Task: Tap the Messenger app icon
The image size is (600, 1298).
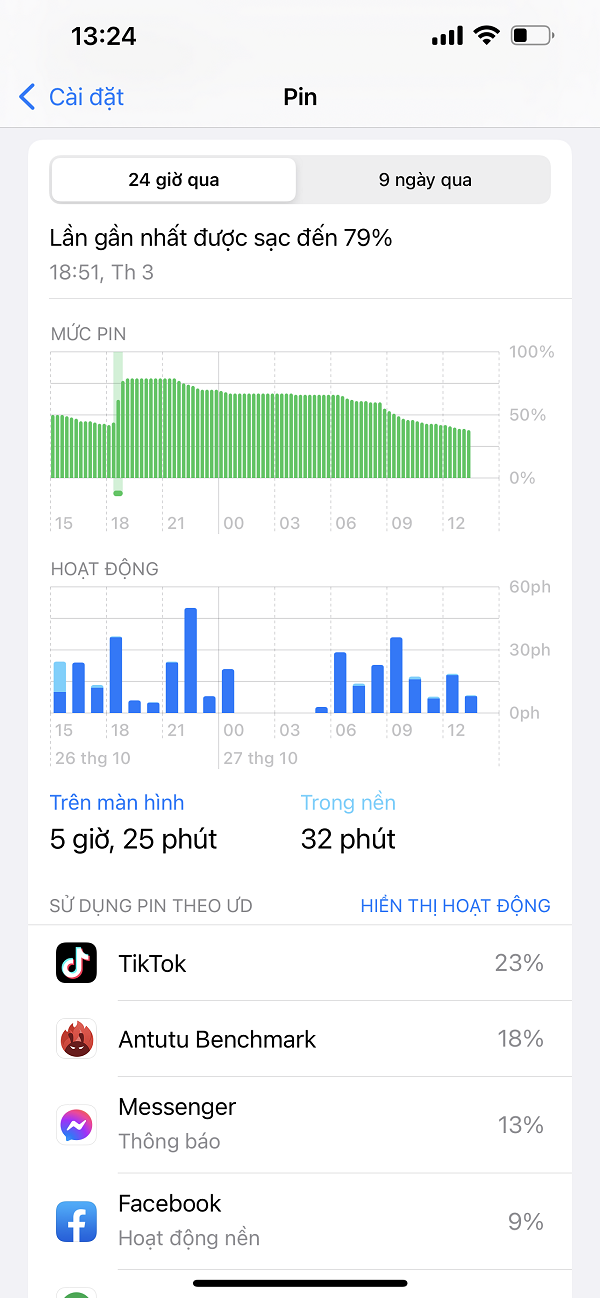Action: click(76, 1125)
